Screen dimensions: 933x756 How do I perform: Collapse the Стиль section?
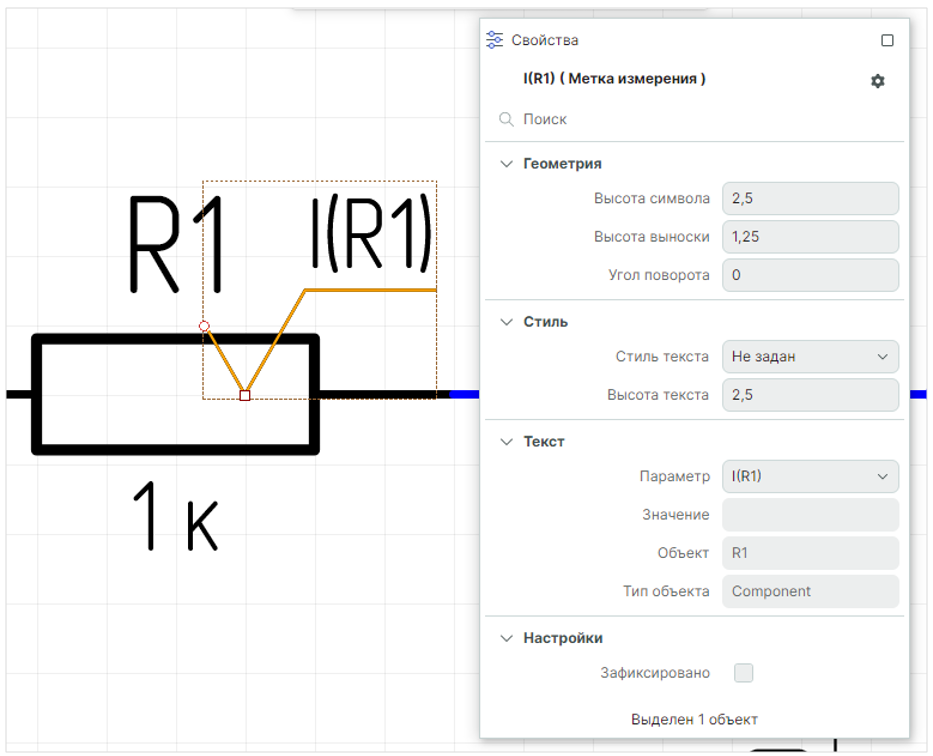click(x=503, y=322)
